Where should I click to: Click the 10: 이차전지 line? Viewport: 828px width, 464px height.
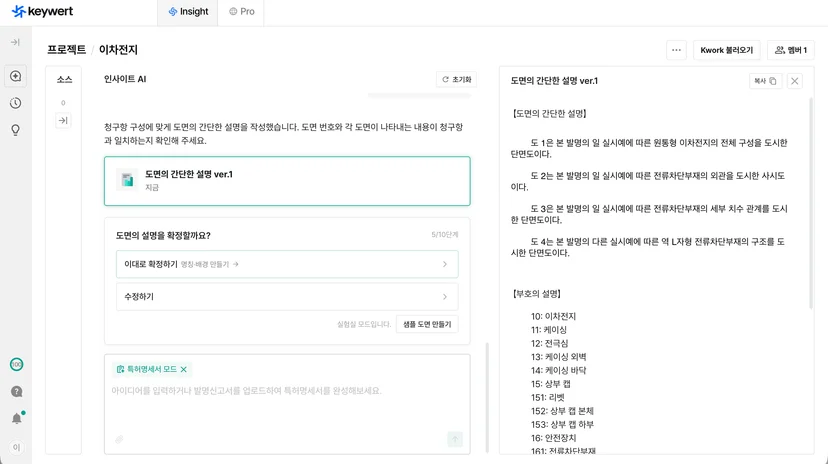tap(553, 316)
